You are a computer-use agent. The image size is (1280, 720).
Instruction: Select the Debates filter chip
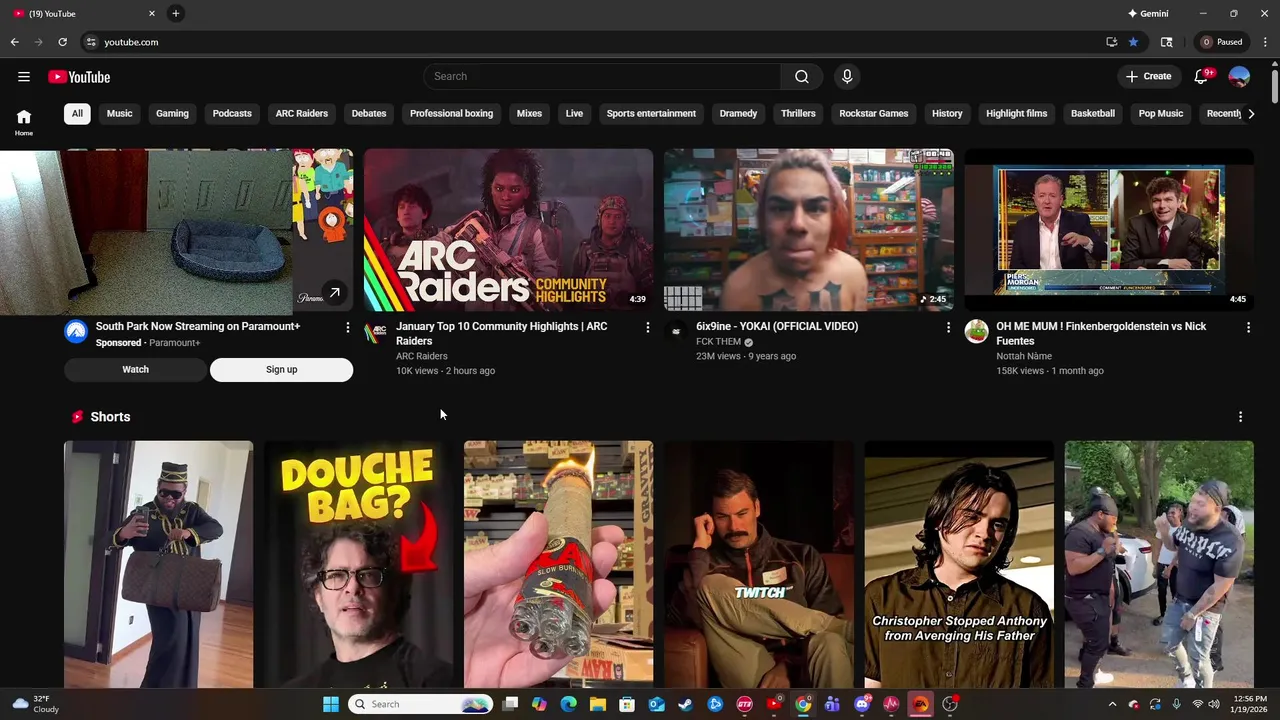(369, 113)
